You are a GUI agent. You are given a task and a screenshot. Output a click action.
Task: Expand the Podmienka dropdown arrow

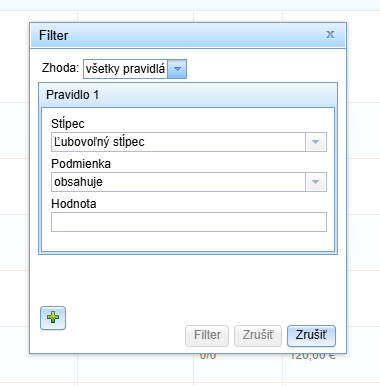click(316, 182)
